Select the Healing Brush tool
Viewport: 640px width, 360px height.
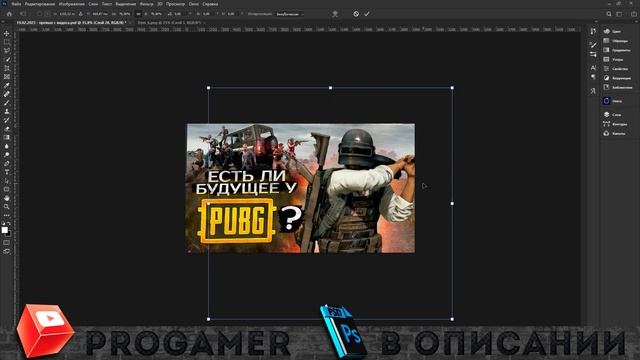[7, 94]
